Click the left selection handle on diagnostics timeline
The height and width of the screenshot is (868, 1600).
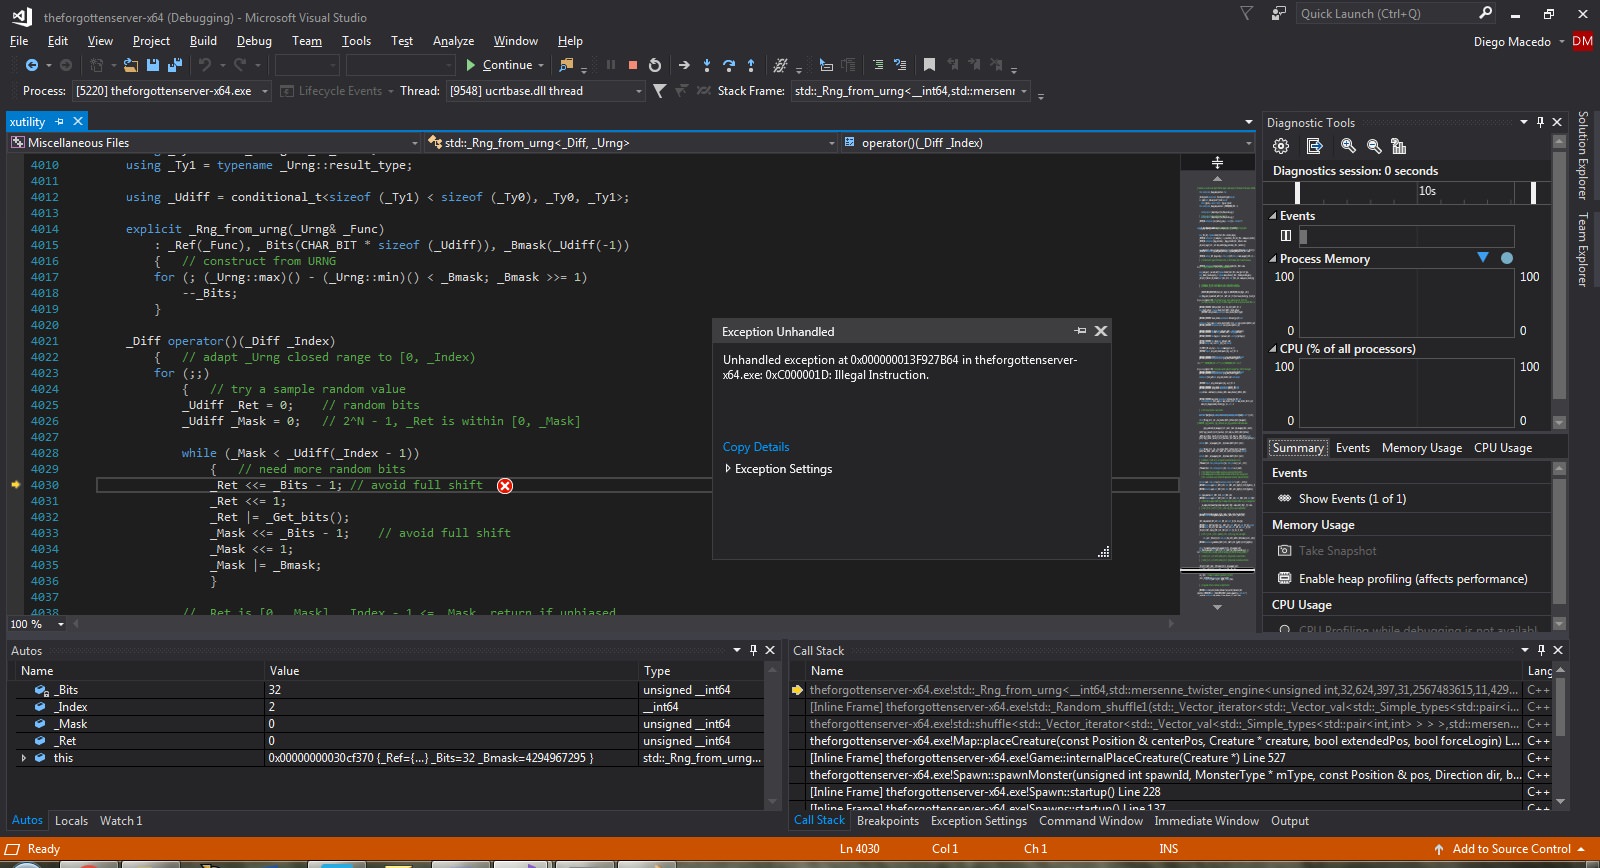[x=1297, y=192]
